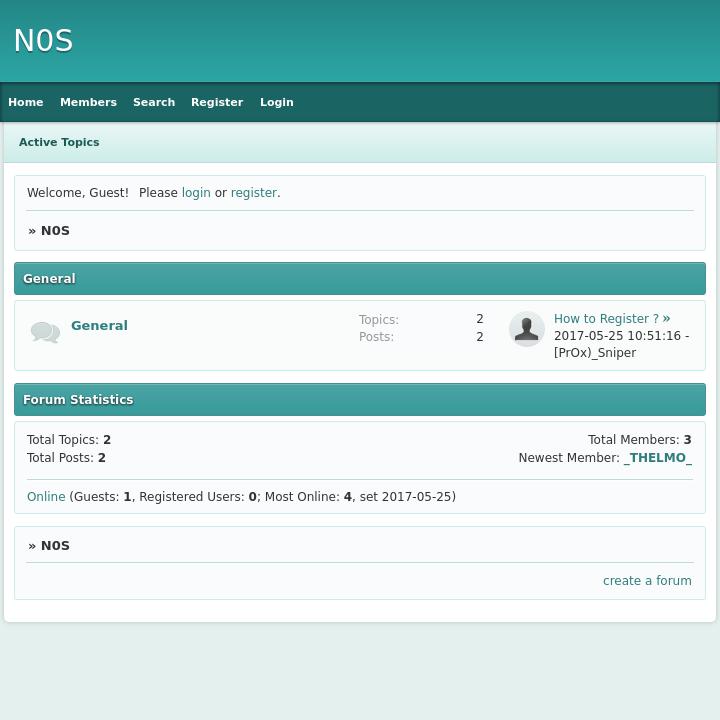Image resolution: width=720 pixels, height=720 pixels.
Task: Click the register link in welcome message
Action: click(254, 193)
